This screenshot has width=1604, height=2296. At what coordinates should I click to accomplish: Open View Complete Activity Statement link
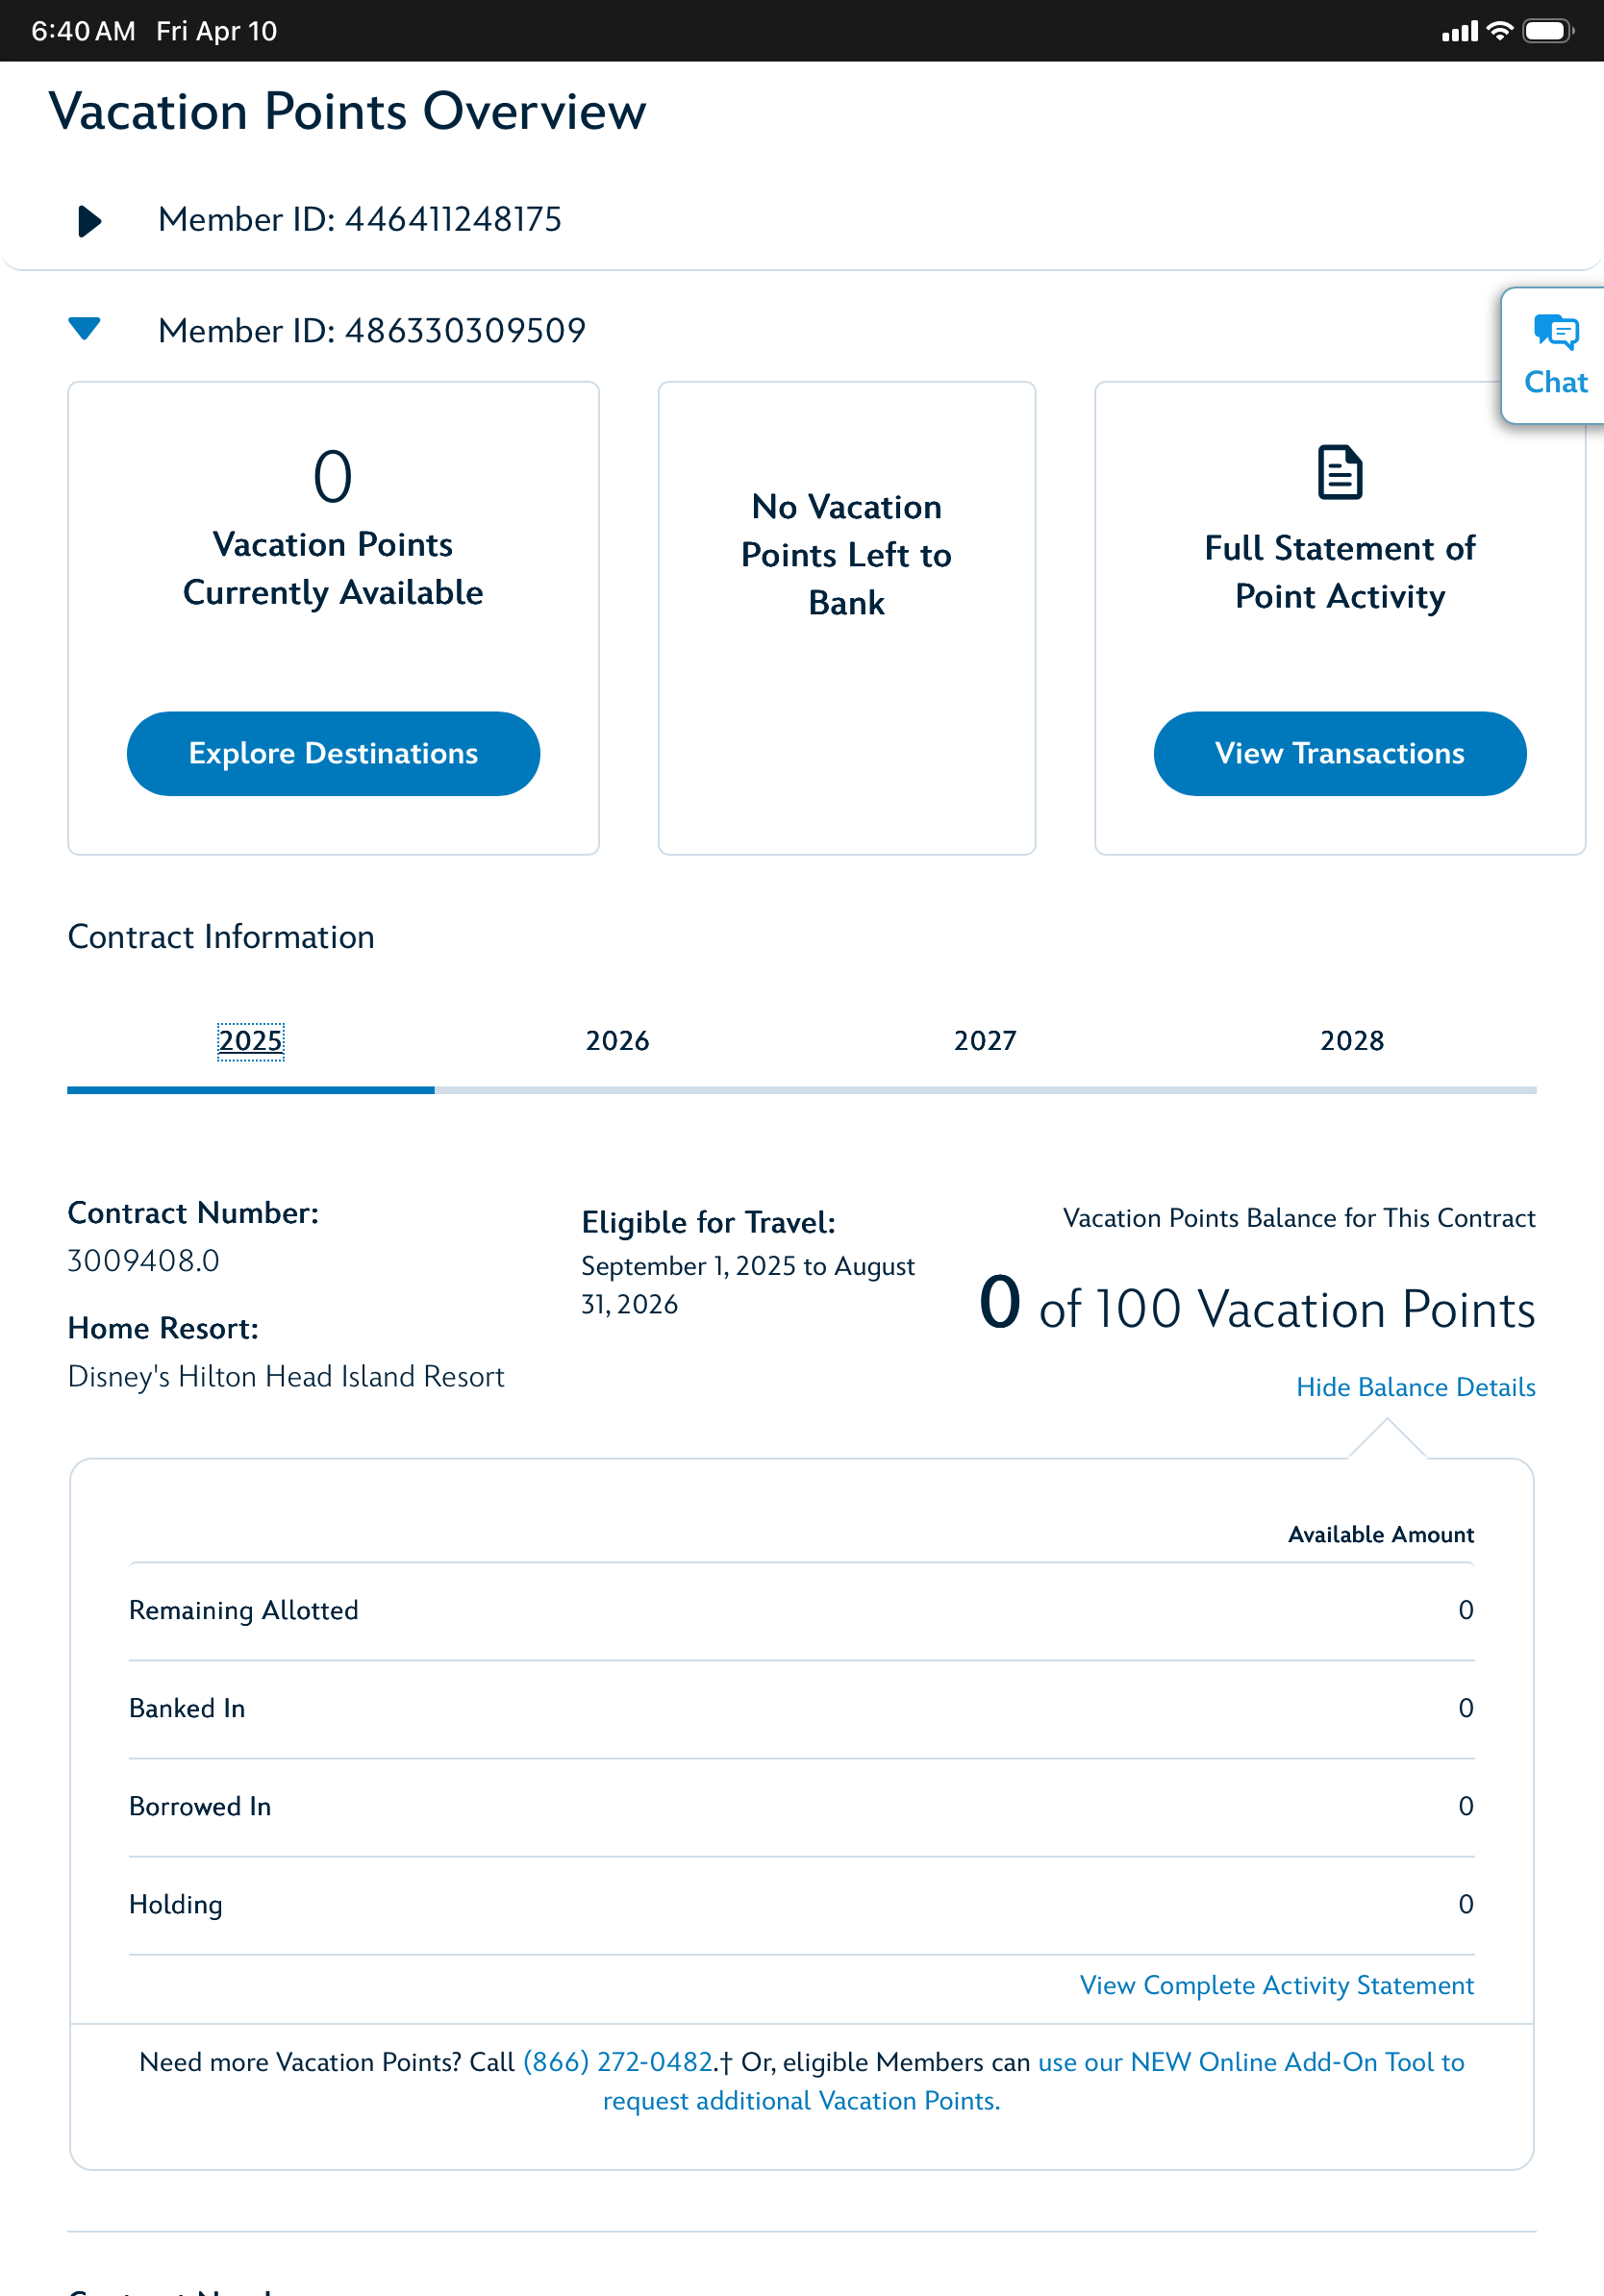click(1276, 1985)
